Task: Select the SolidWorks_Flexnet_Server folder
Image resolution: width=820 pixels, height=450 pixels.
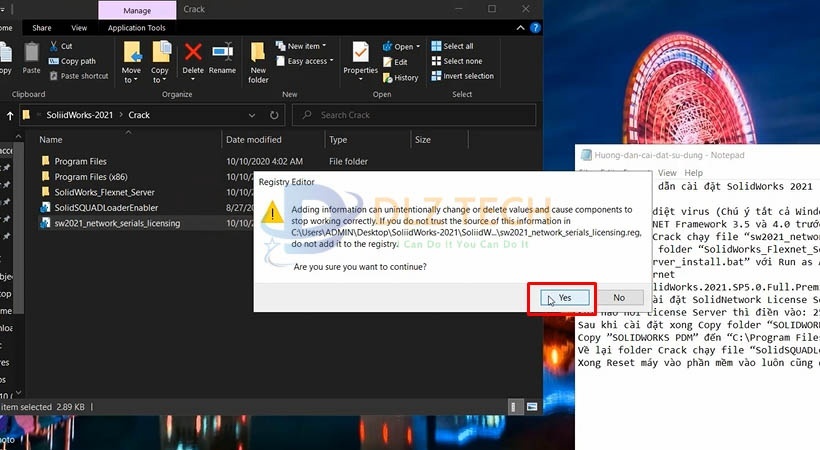Action: pos(104,192)
